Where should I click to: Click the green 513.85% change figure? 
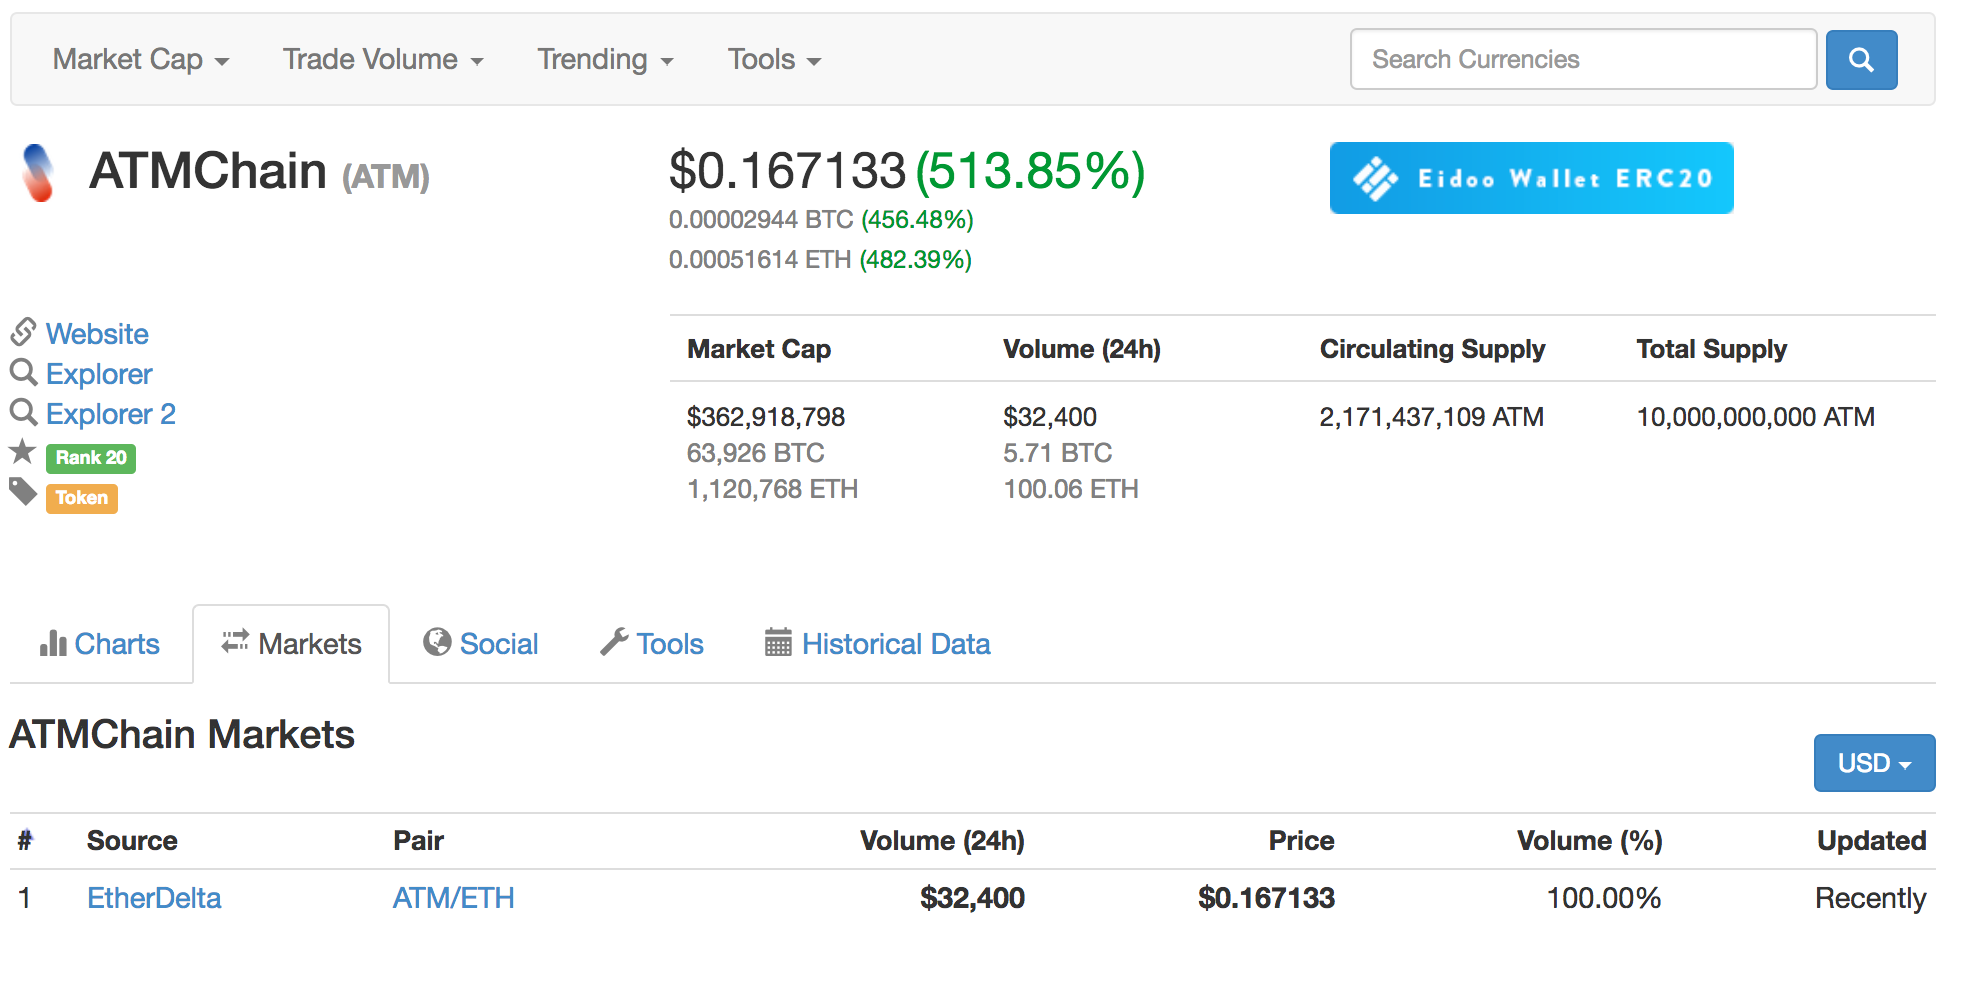tap(1030, 171)
